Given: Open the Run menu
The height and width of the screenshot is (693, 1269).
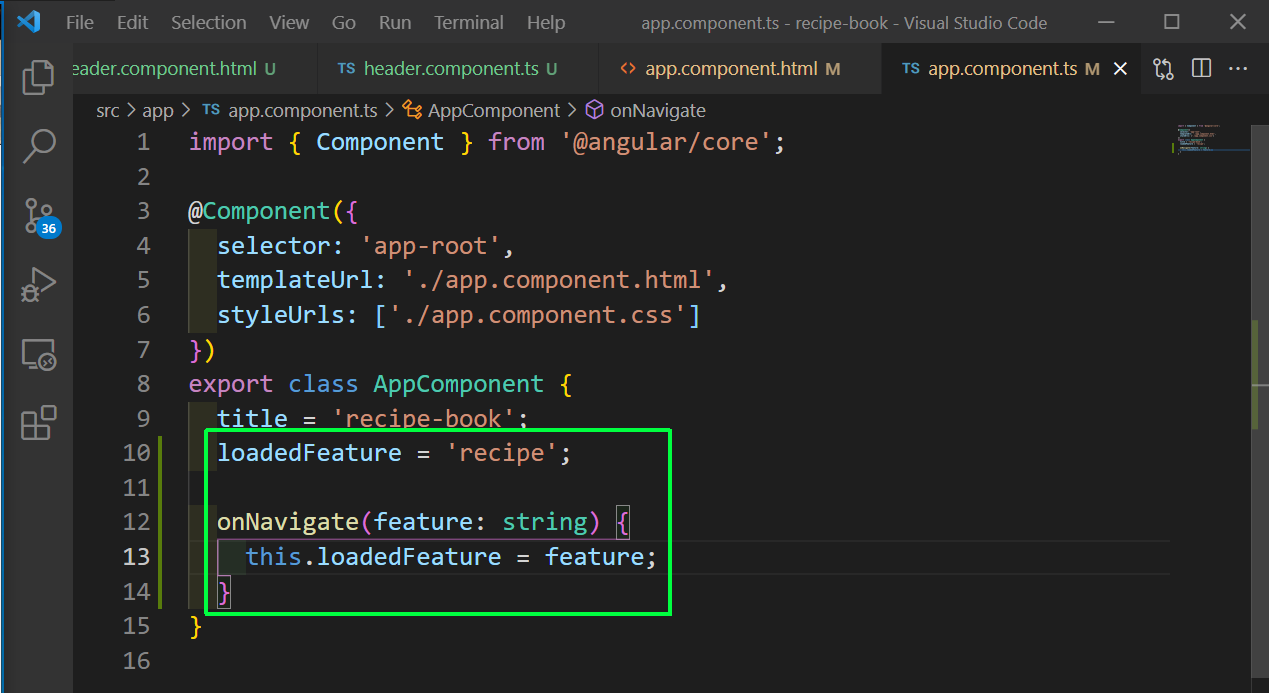Looking at the screenshot, I should coord(395,22).
